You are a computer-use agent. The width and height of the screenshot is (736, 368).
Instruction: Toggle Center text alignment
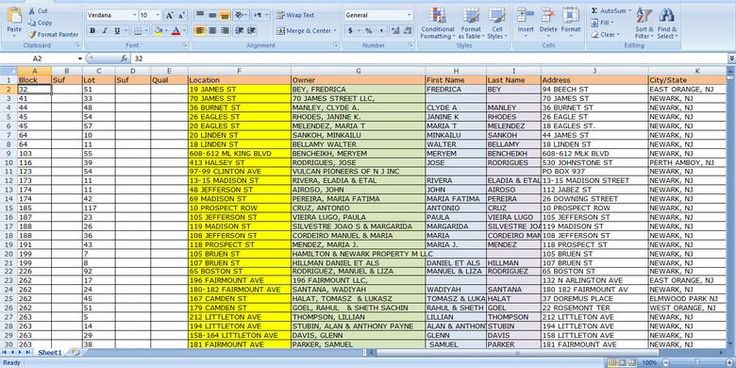click(x=212, y=31)
